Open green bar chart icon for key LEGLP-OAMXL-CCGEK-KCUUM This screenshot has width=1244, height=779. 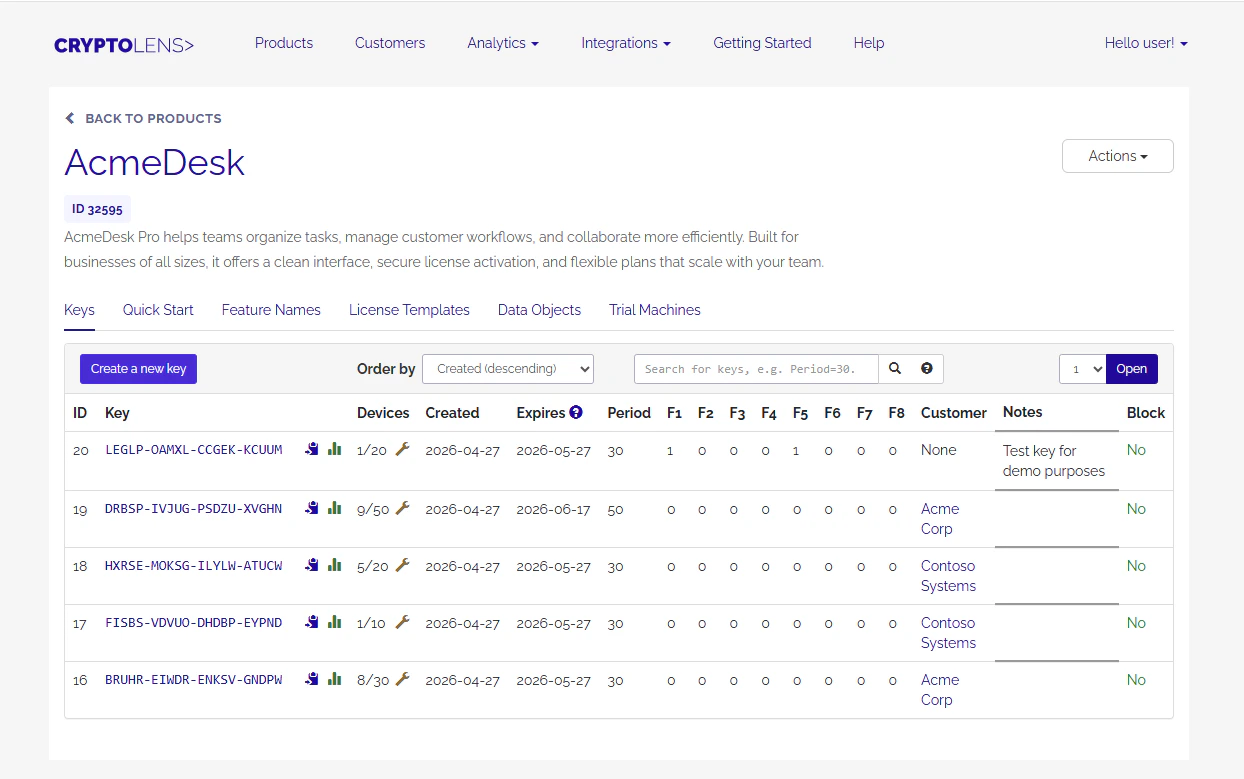pos(335,450)
